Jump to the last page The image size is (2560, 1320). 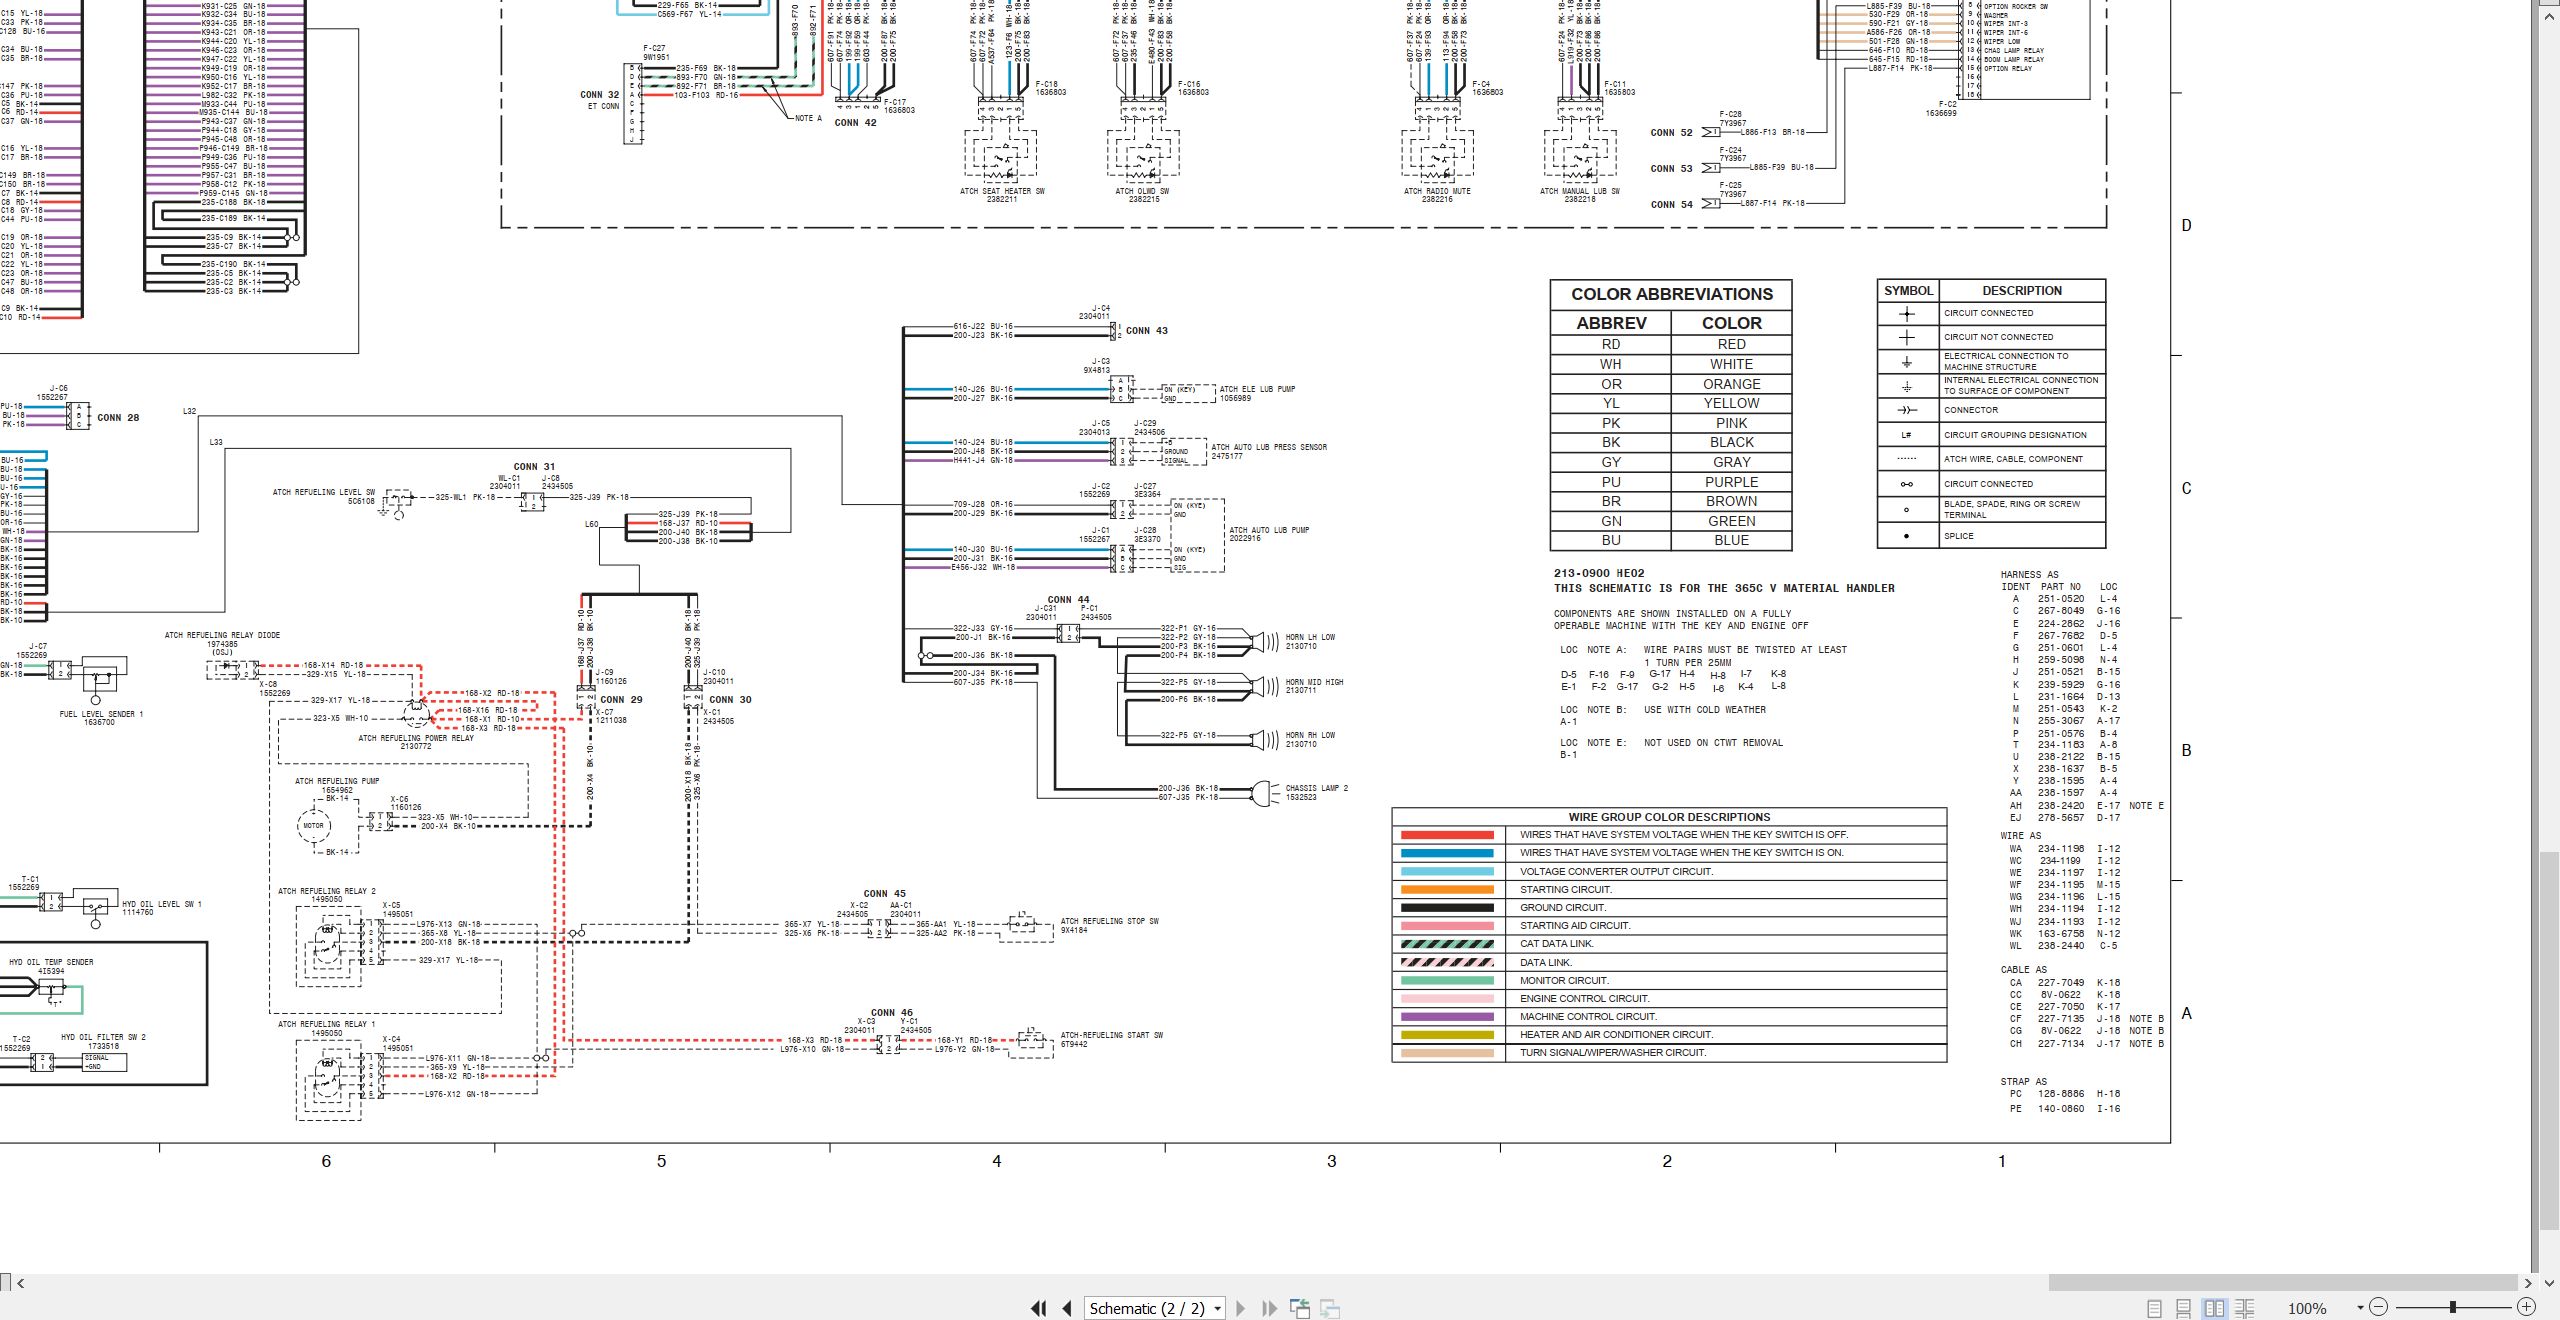click(x=1270, y=1308)
